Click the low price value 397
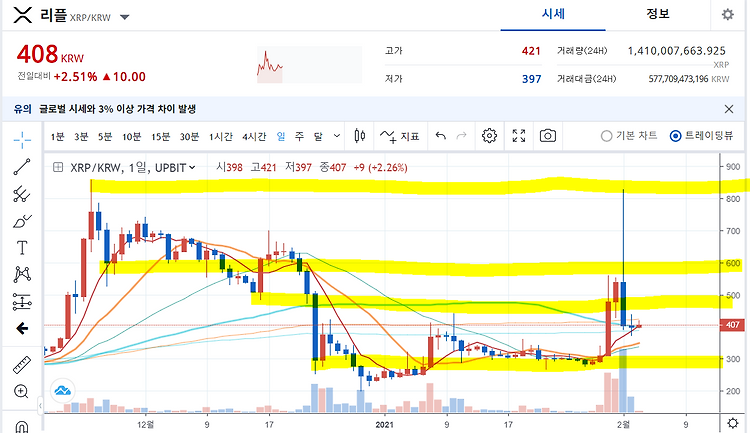 pyautogui.click(x=531, y=79)
